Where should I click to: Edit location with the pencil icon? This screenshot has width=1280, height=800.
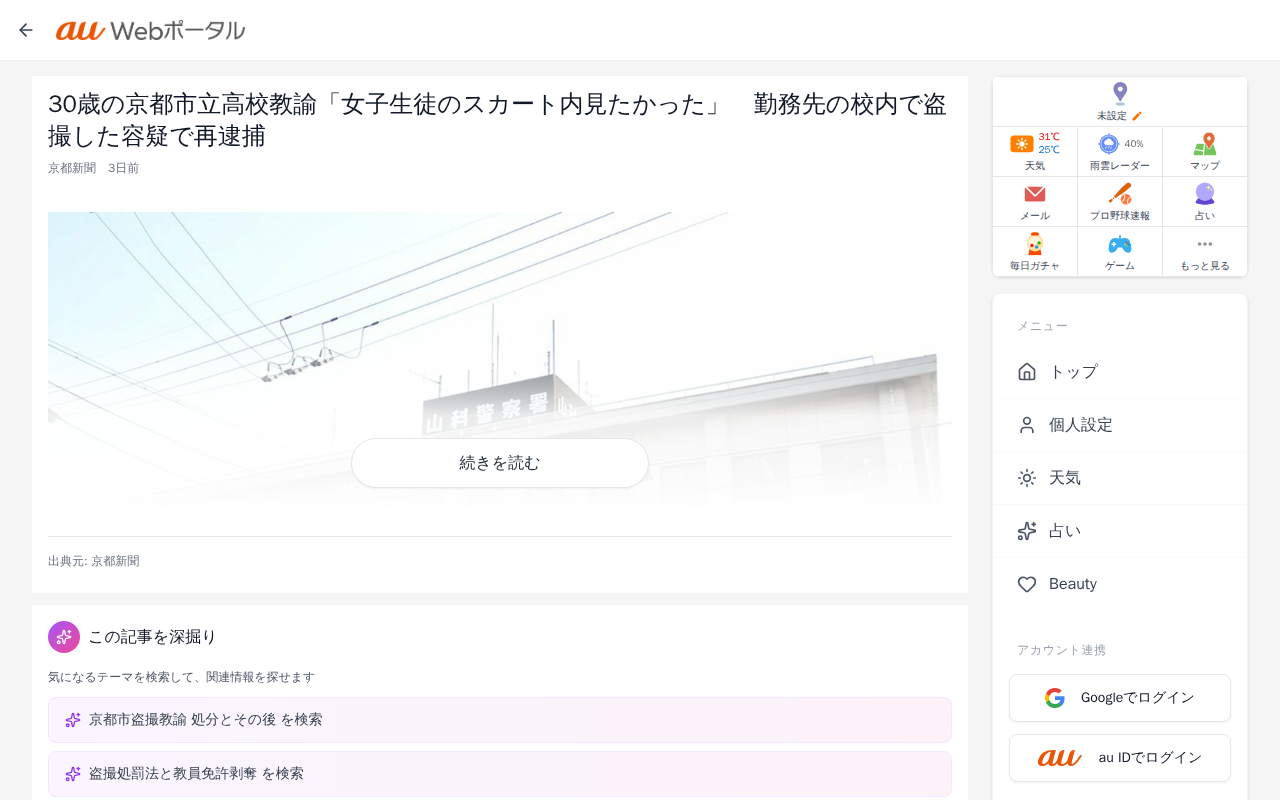pos(1137,116)
